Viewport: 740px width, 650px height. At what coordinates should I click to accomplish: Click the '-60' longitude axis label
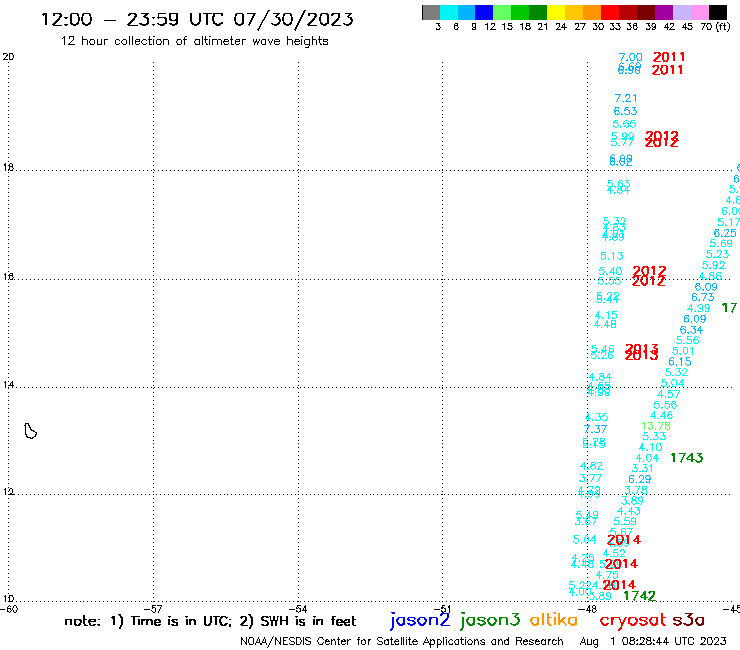(9, 609)
